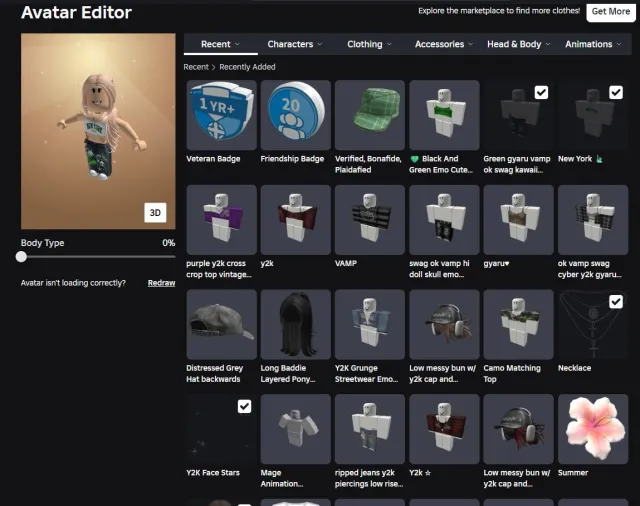The image size is (640, 506).
Task: Equip the Camo Matching Top
Action: pyautogui.click(x=519, y=324)
